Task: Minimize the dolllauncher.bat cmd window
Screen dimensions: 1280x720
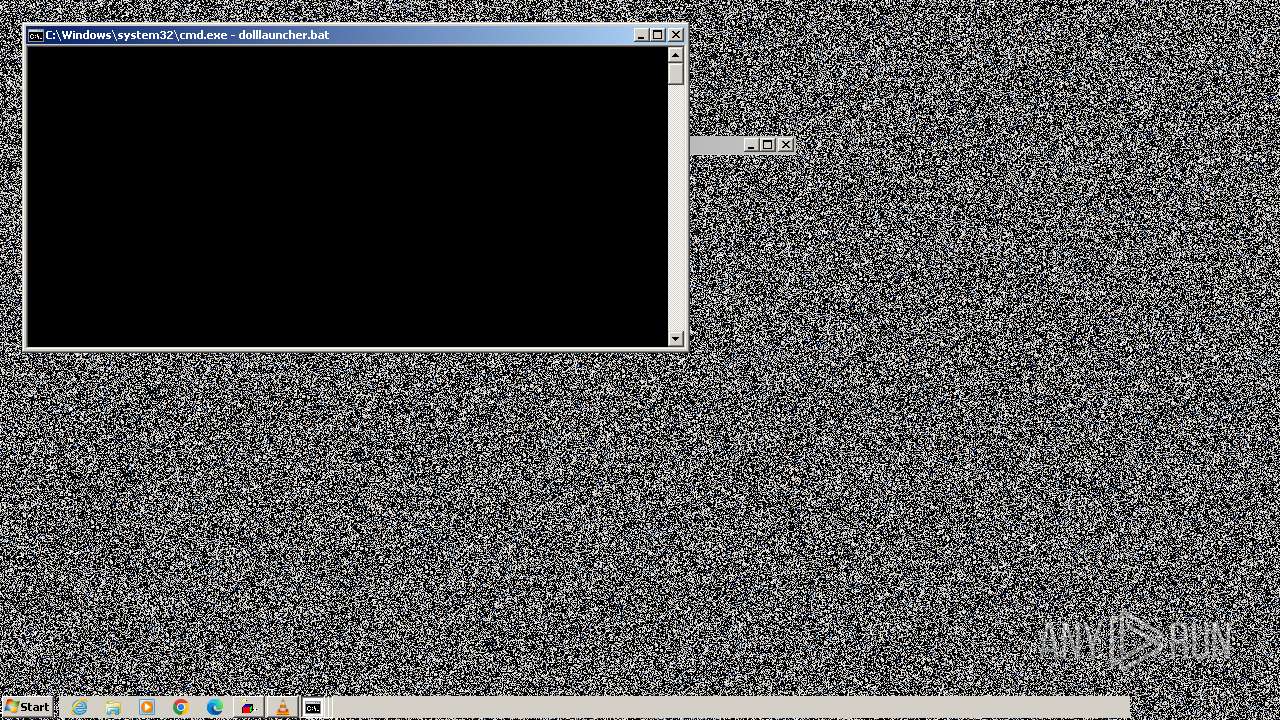Action: [x=641, y=35]
